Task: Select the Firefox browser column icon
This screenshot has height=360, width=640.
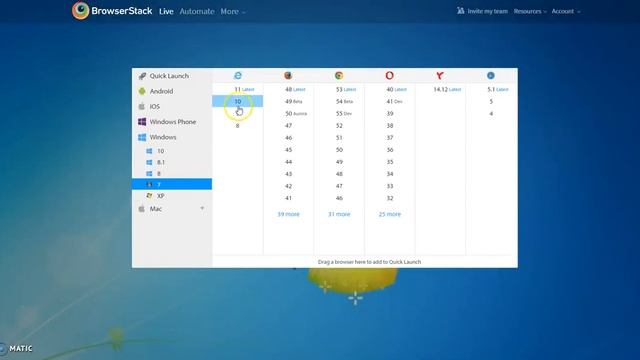Action: point(288,76)
